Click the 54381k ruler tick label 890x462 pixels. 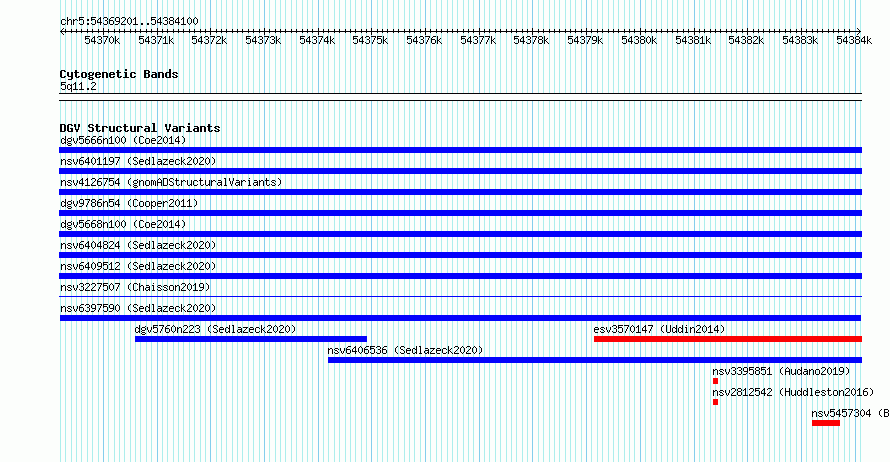click(x=694, y=40)
